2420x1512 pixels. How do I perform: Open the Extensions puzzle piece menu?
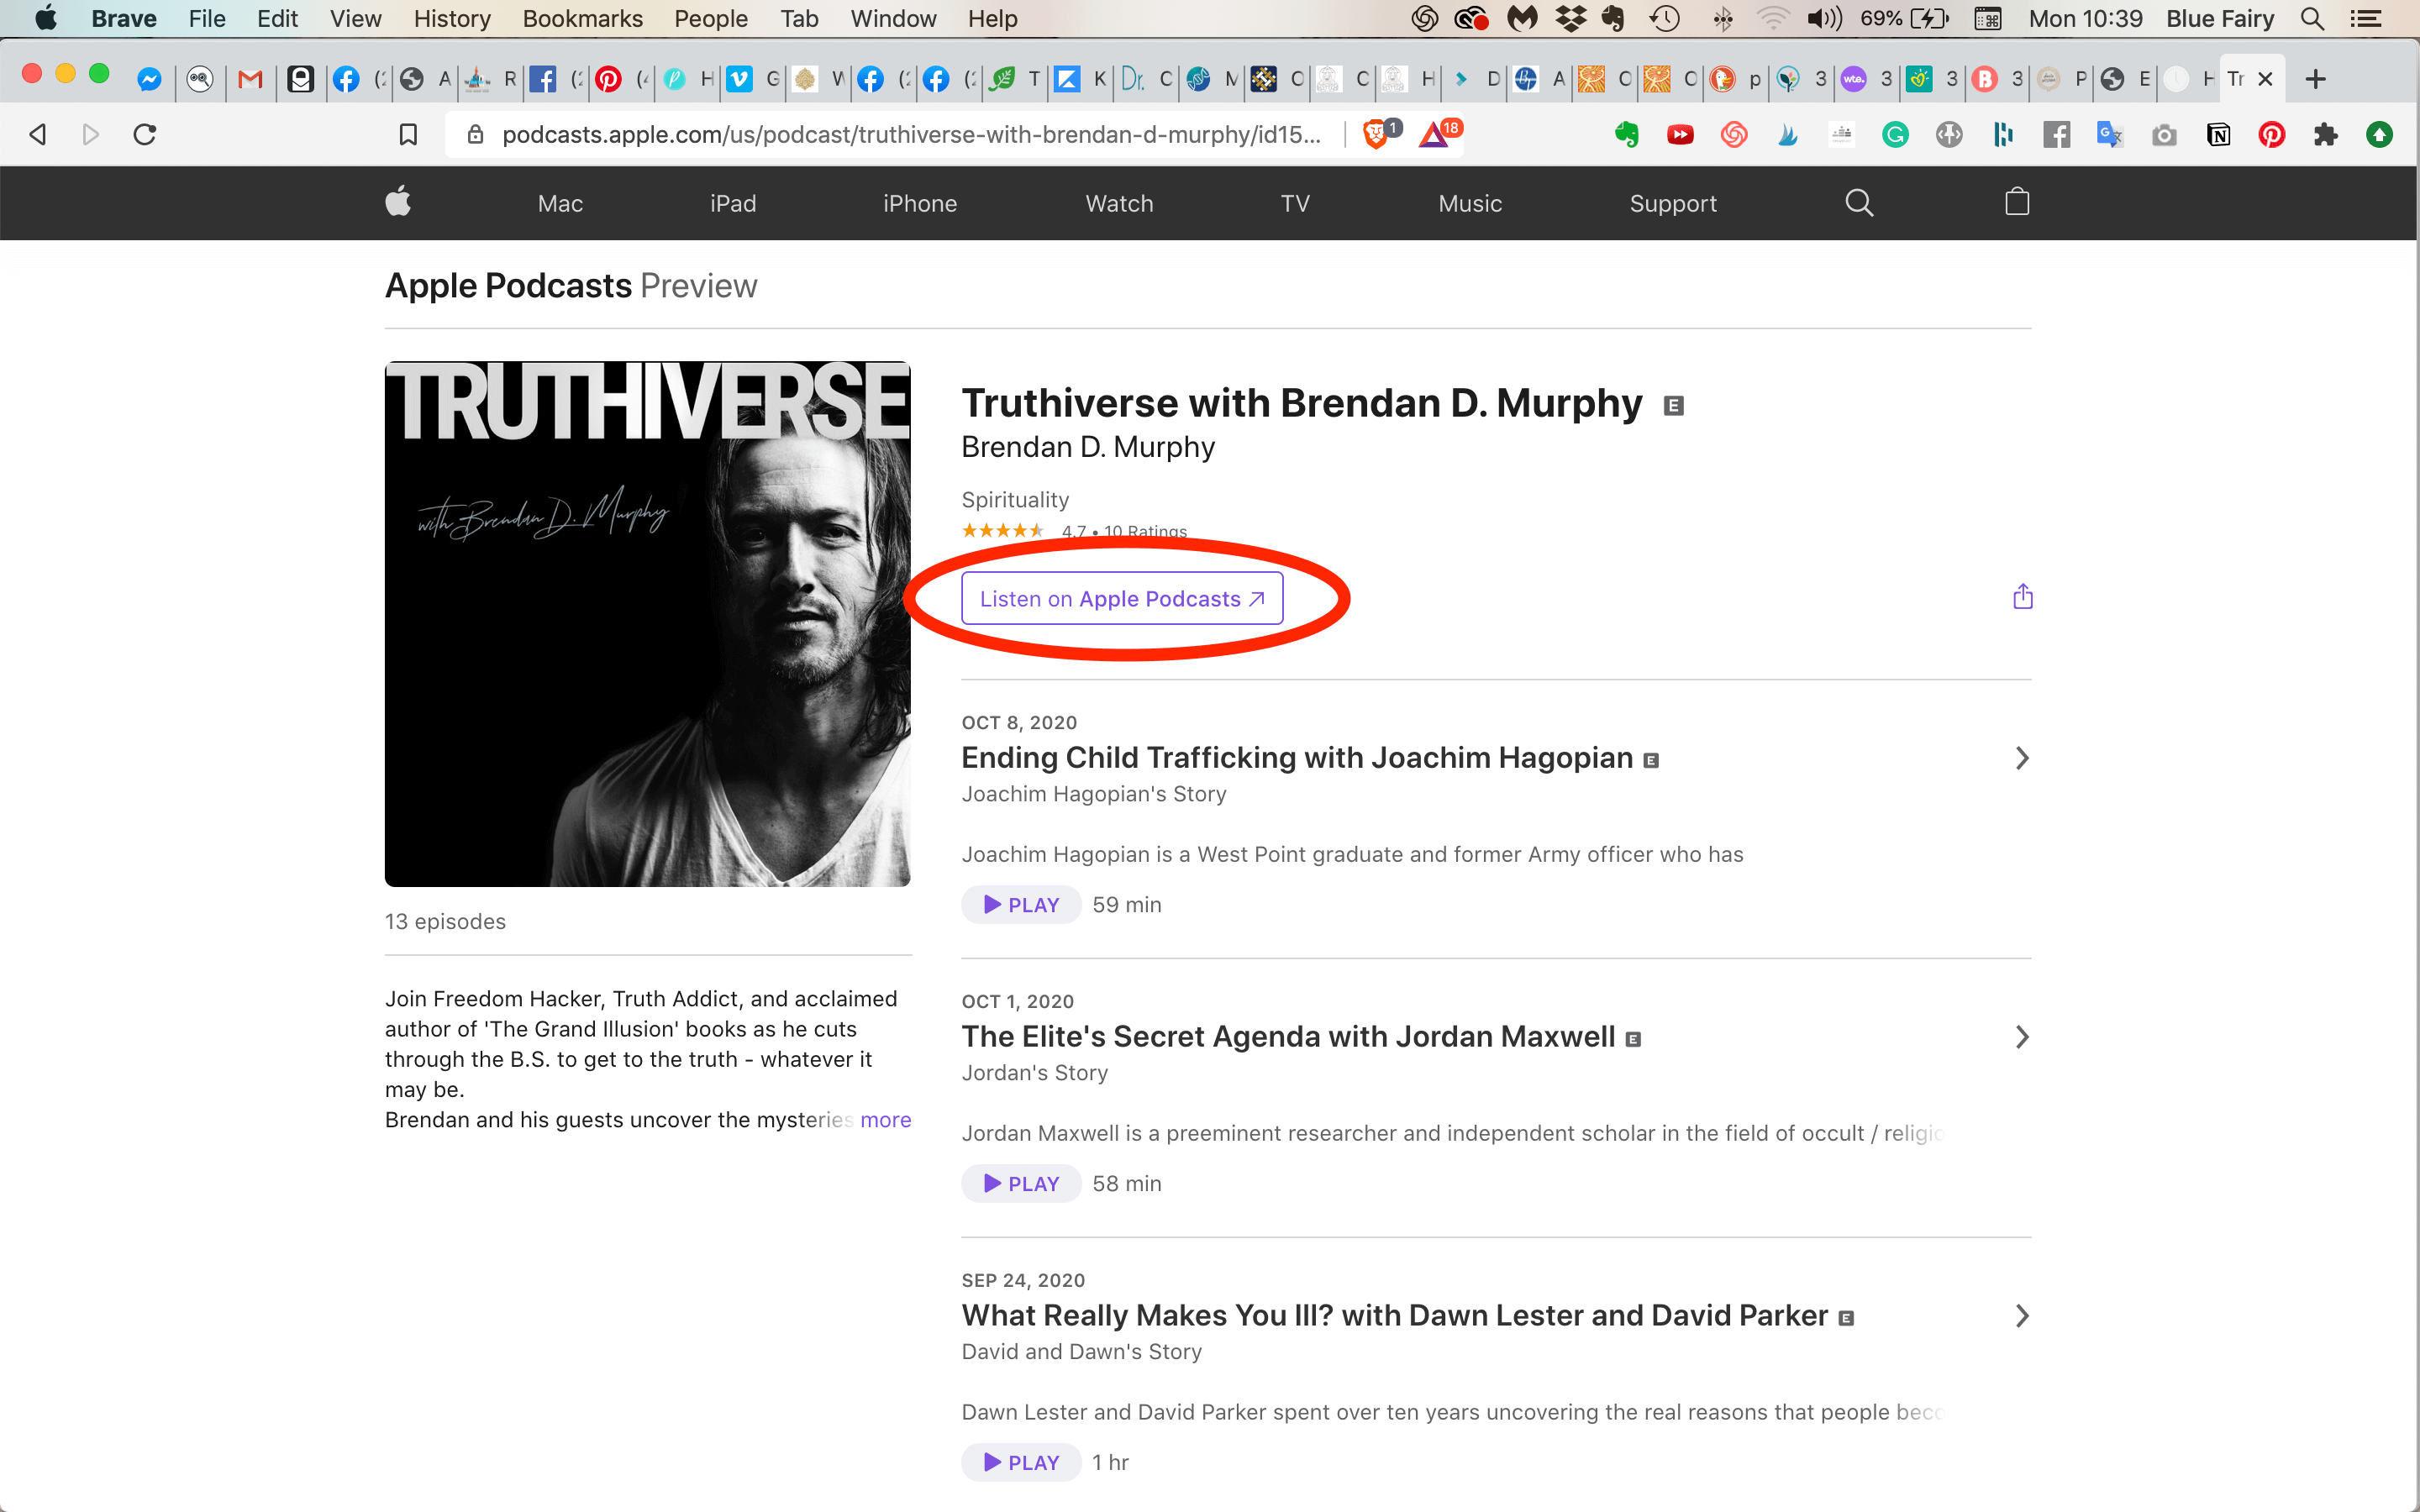2326,134
